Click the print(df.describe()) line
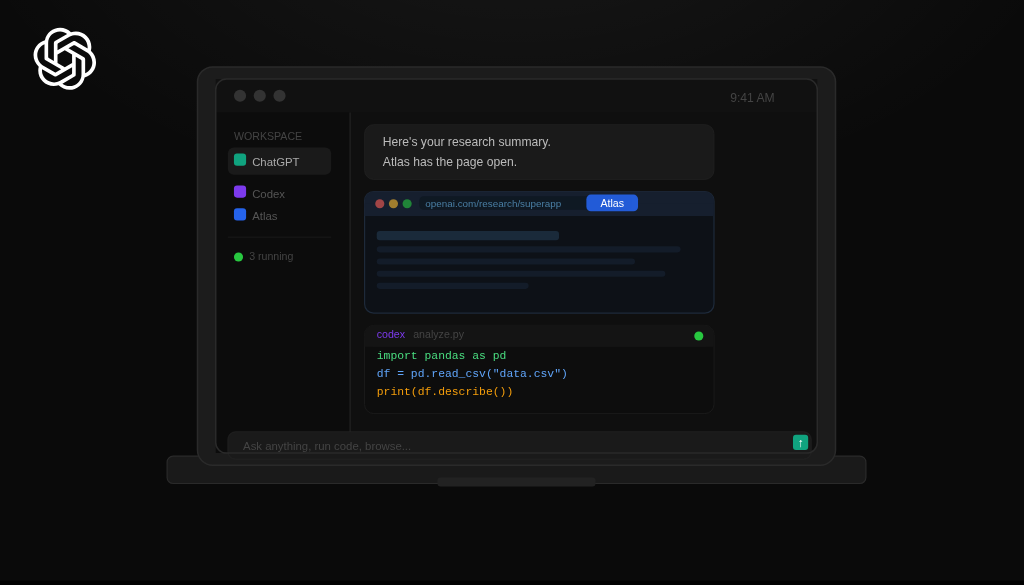The height and width of the screenshot is (585, 1024). click(x=445, y=392)
